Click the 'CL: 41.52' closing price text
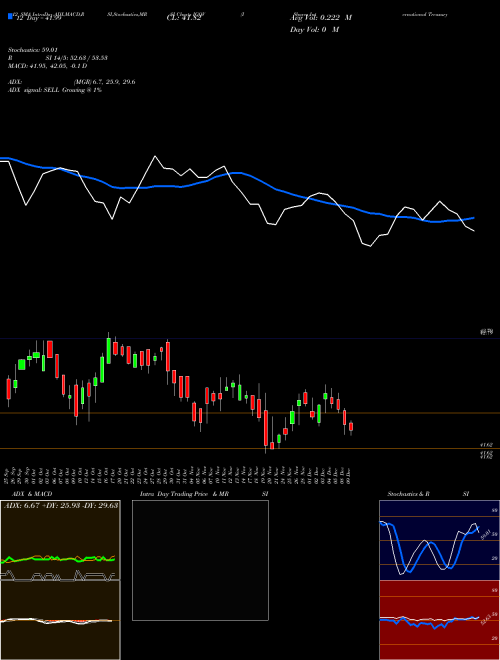The height and width of the screenshot is (660, 500). click(x=184, y=18)
